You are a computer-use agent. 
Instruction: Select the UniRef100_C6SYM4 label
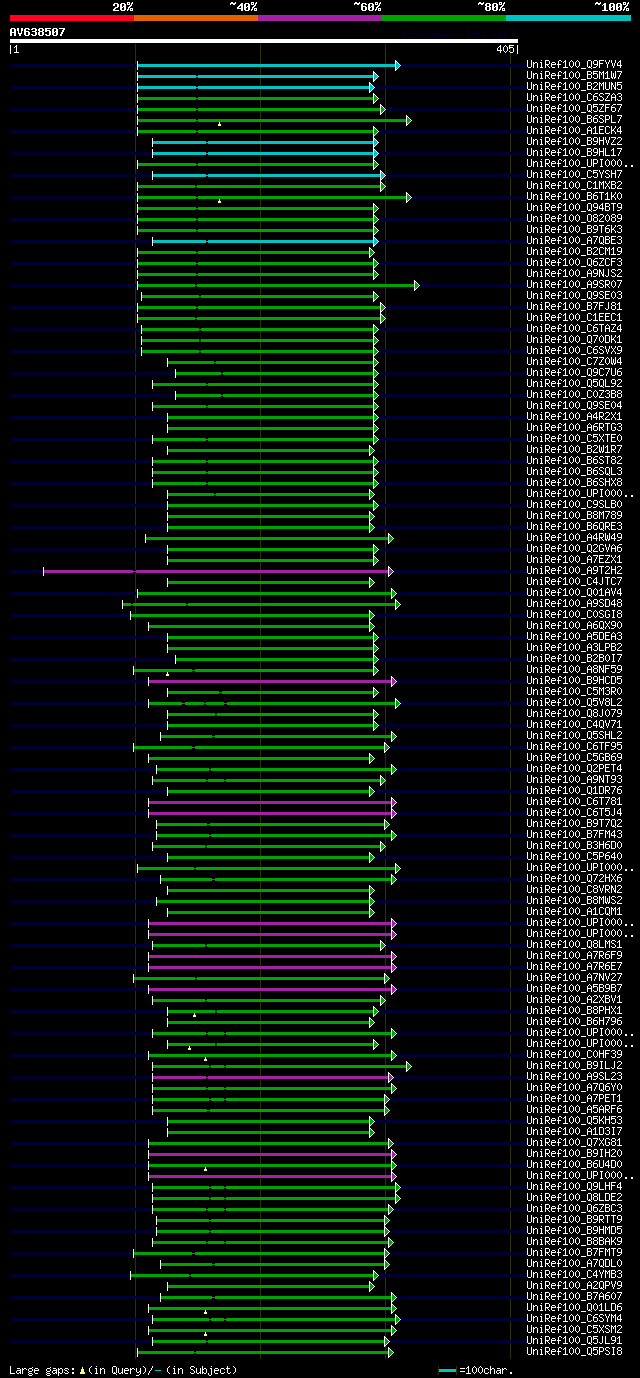pyautogui.click(x=574, y=1319)
